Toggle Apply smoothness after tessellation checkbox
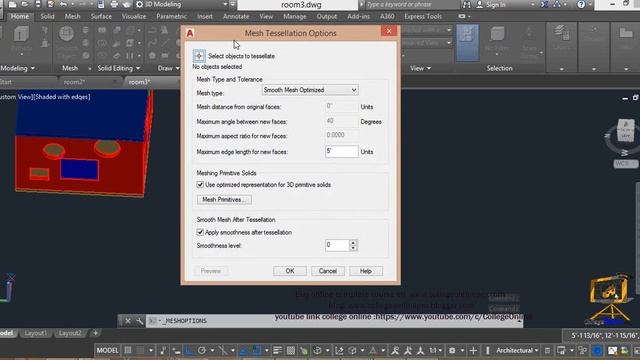 200,232
